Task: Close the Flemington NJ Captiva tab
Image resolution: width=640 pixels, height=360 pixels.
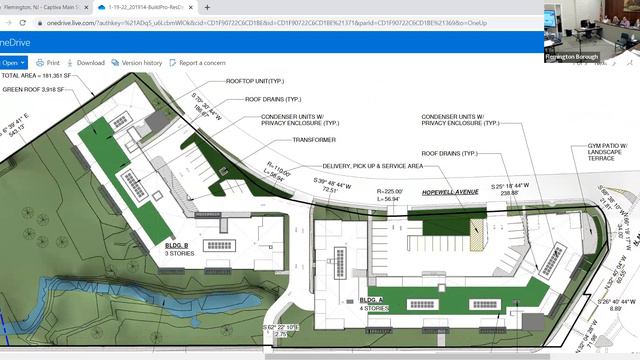Action: pos(86,7)
